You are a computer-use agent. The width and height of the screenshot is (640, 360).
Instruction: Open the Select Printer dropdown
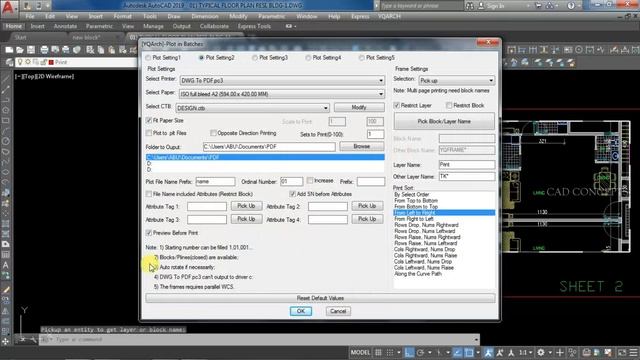pyautogui.click(x=282, y=80)
